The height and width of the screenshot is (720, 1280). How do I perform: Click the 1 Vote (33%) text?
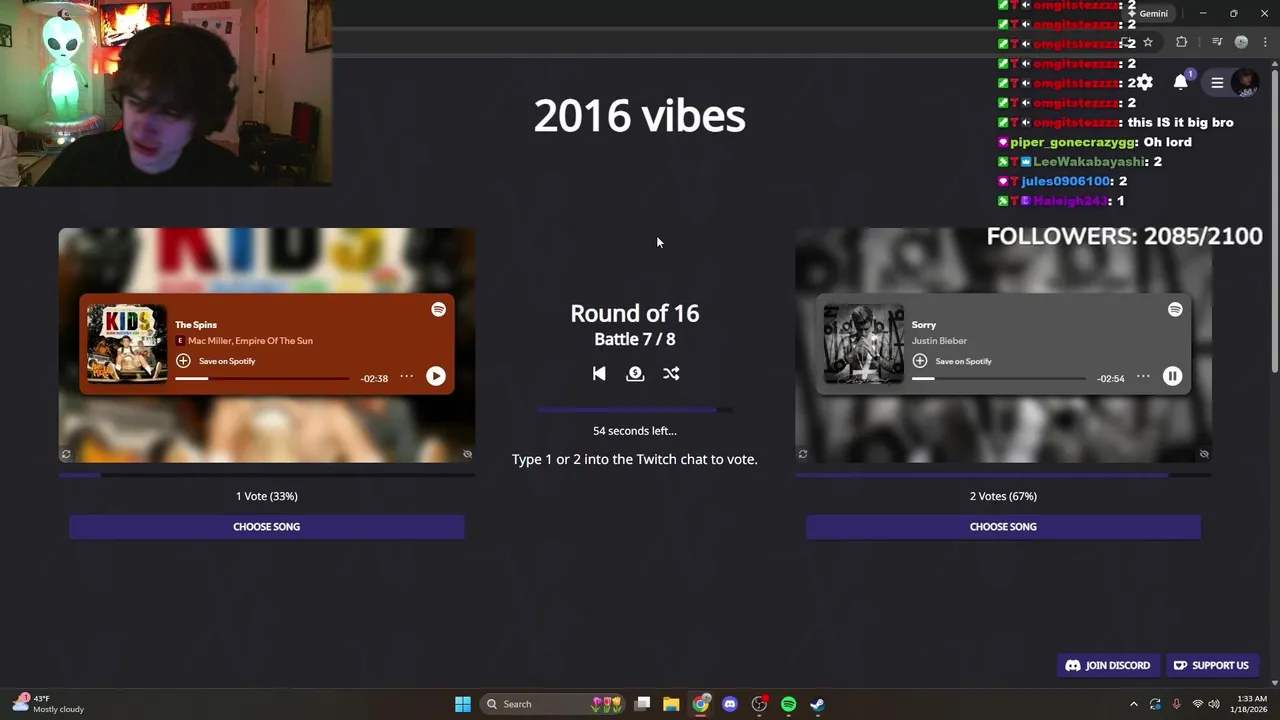[x=266, y=496]
